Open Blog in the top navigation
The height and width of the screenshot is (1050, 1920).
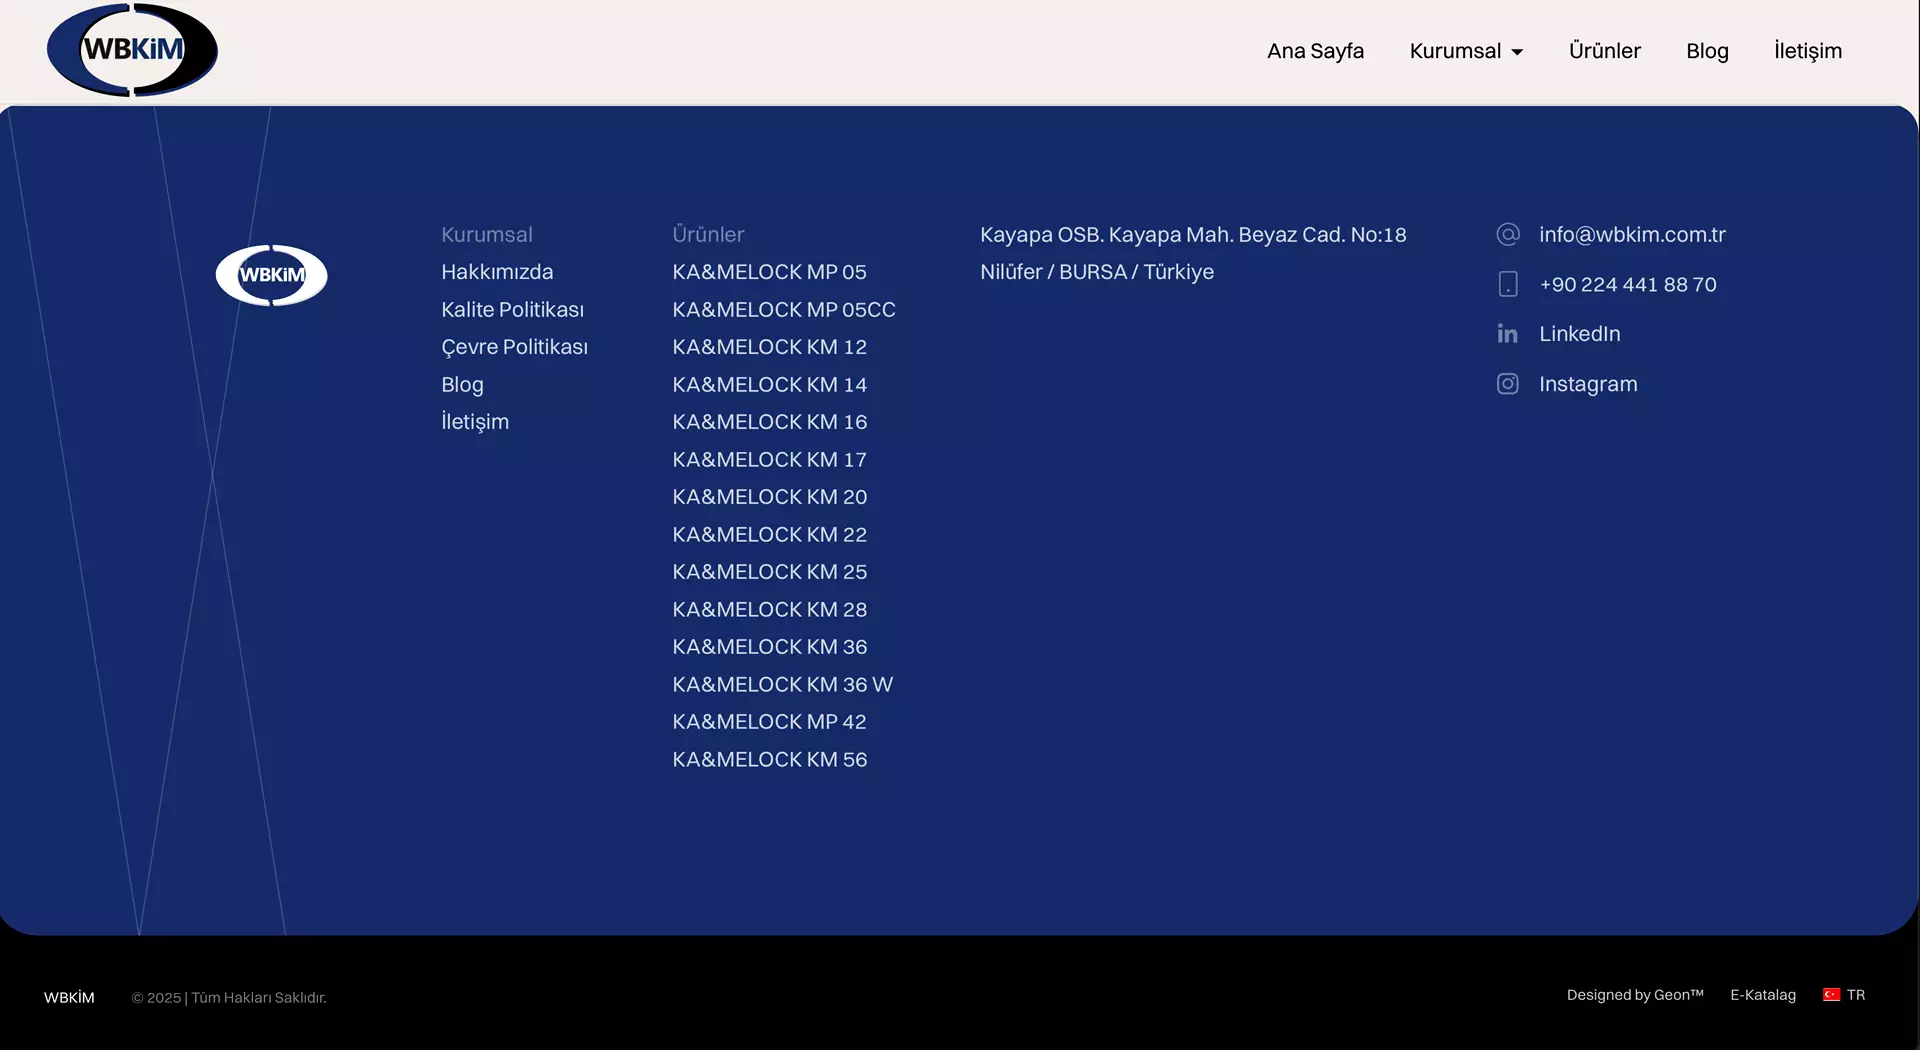(x=1707, y=51)
